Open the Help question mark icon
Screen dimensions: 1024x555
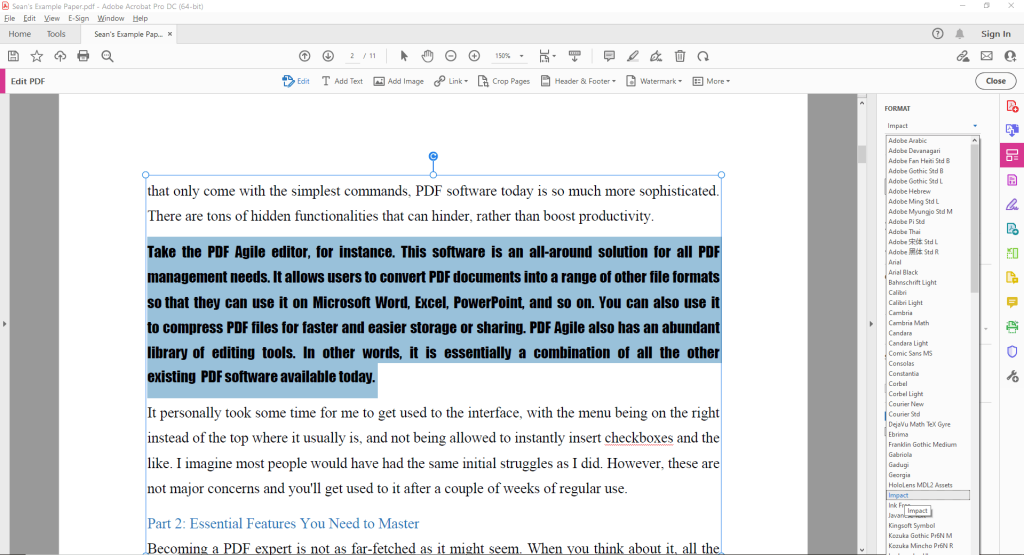[x=938, y=34]
